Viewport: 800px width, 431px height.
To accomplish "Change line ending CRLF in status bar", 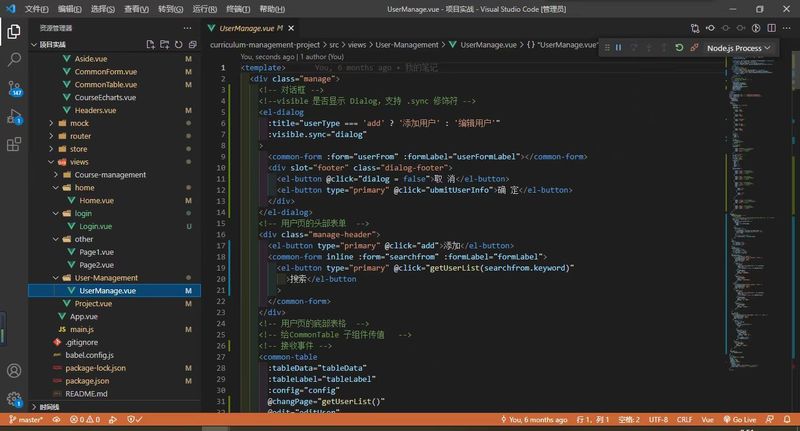I will coord(684,419).
